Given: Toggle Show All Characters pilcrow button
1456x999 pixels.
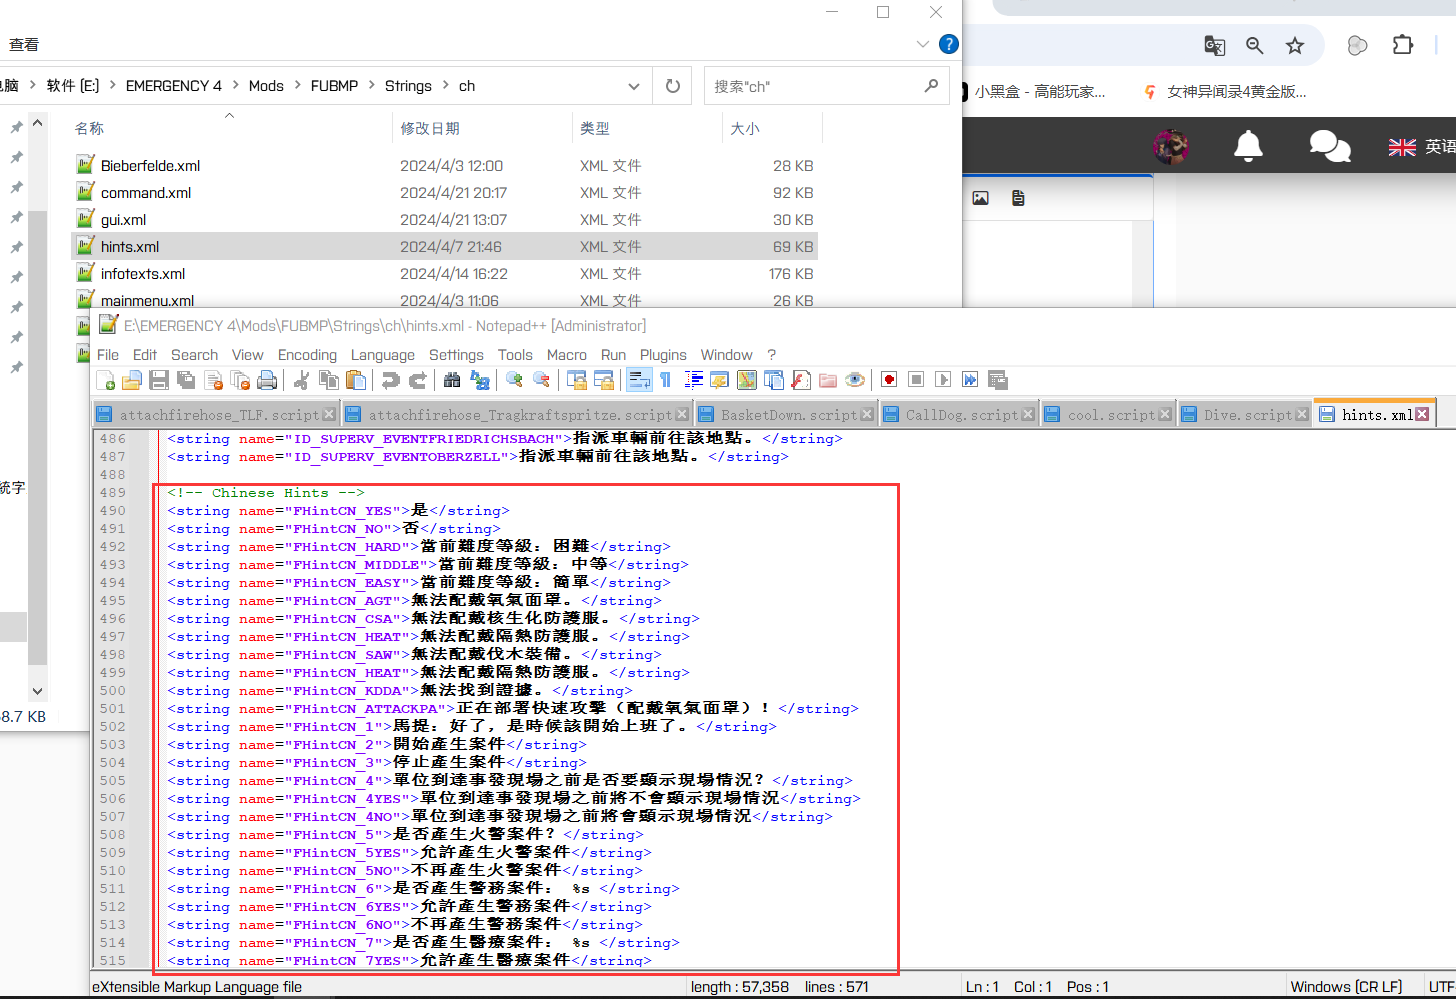Looking at the screenshot, I should point(665,380).
